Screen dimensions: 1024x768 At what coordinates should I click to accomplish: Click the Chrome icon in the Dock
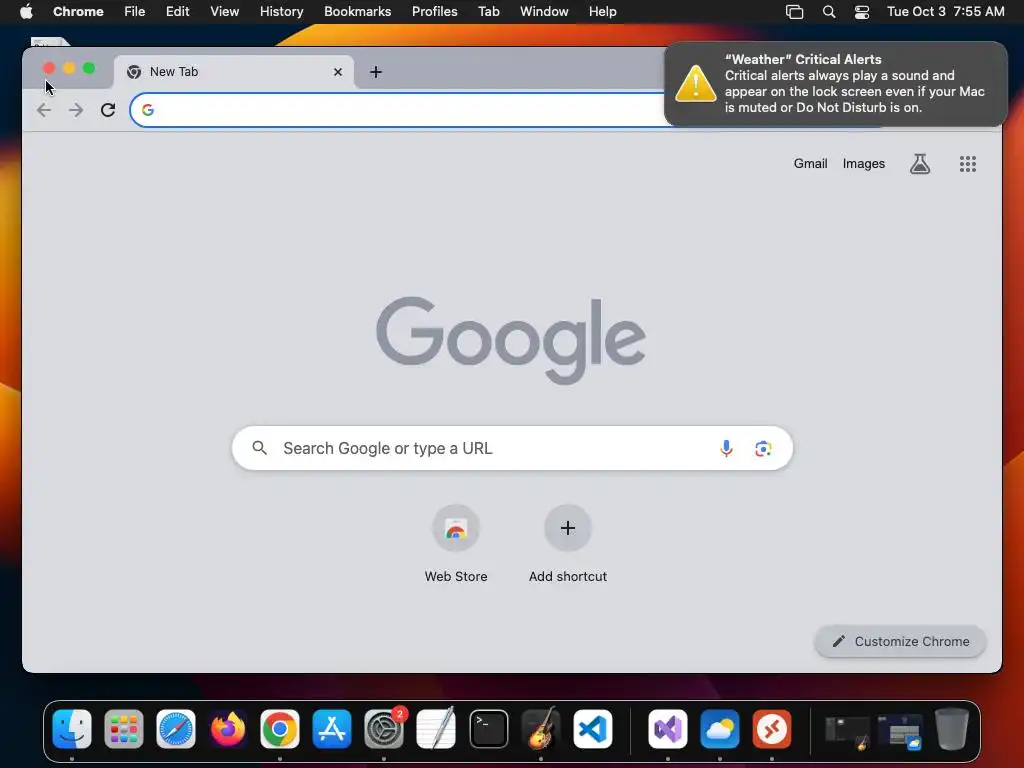(280, 729)
